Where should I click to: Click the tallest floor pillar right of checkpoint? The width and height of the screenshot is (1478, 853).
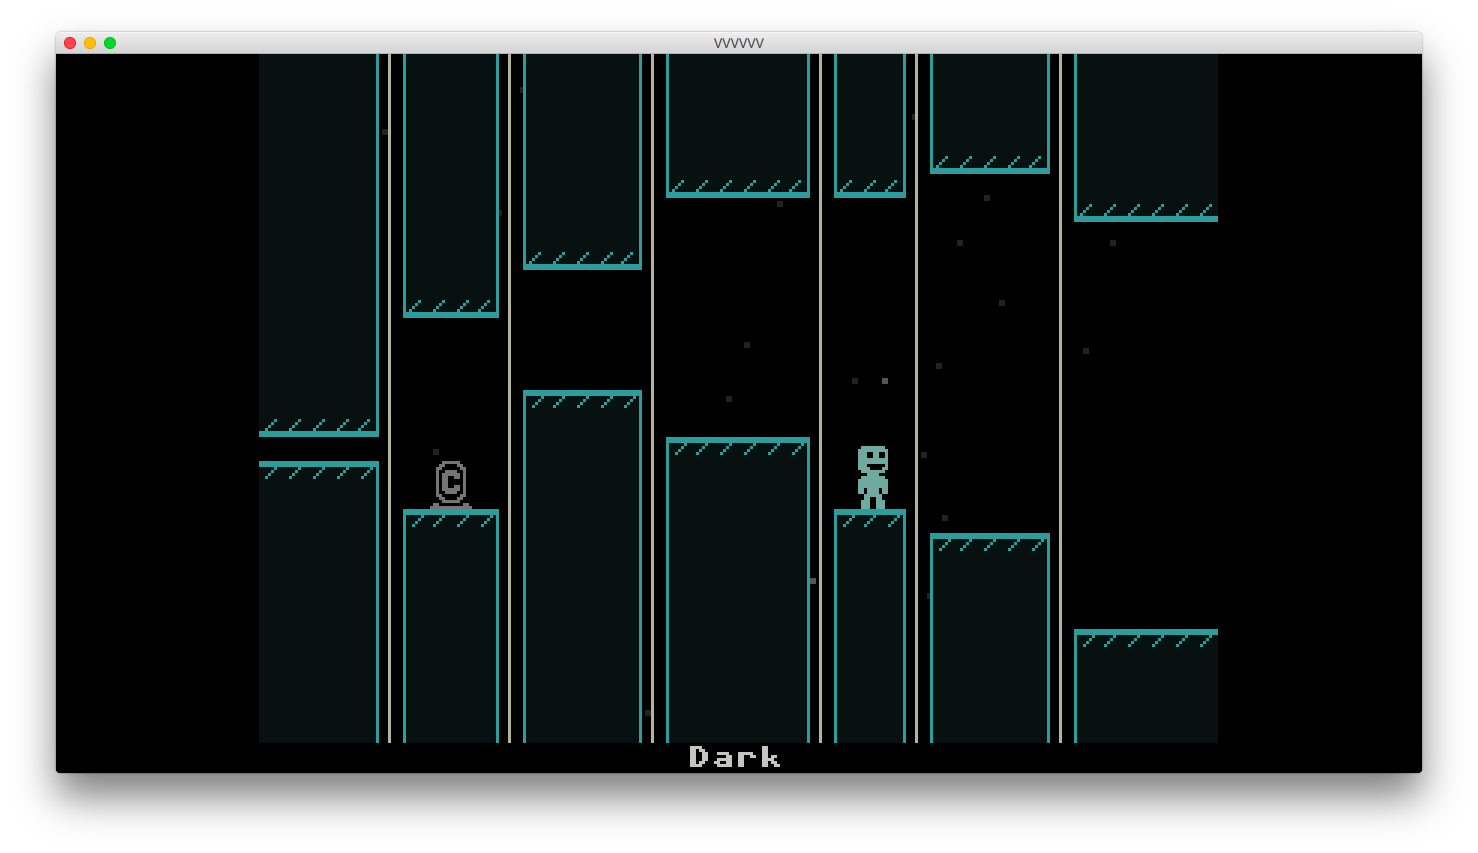[x=582, y=565]
